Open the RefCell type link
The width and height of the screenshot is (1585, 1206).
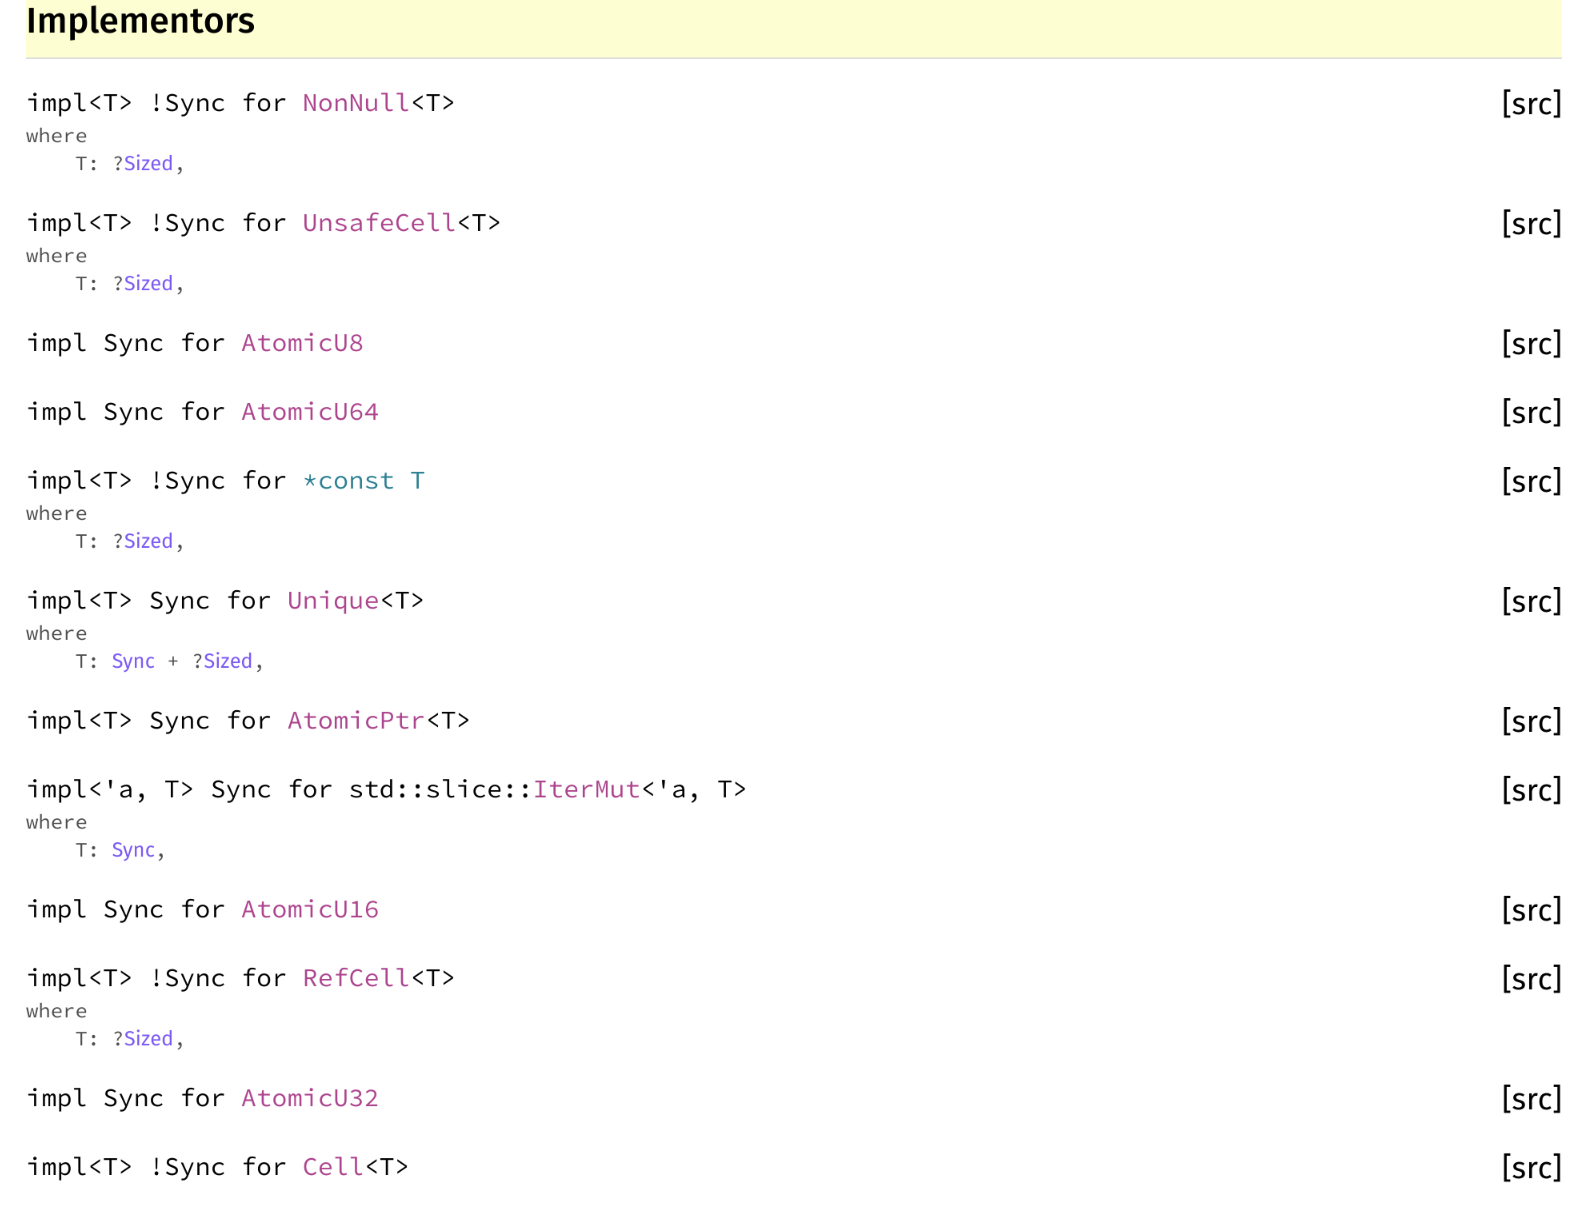(356, 978)
